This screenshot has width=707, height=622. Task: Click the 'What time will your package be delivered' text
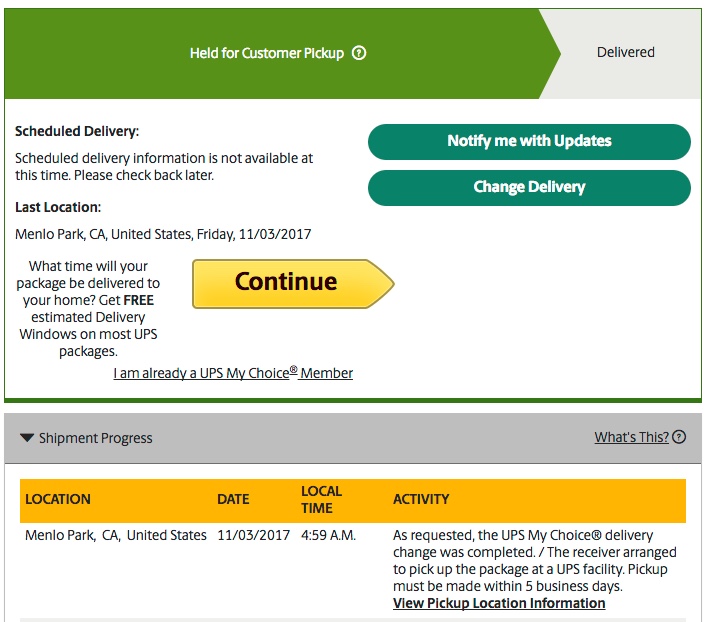[88, 309]
